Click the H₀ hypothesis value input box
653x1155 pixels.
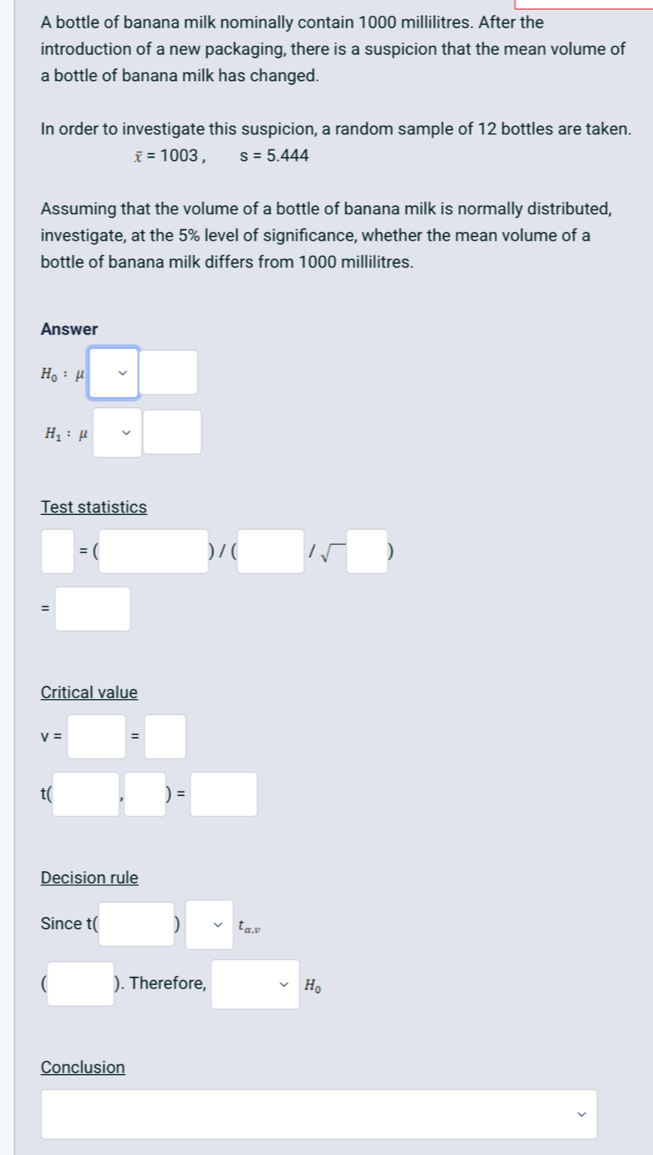tap(171, 372)
